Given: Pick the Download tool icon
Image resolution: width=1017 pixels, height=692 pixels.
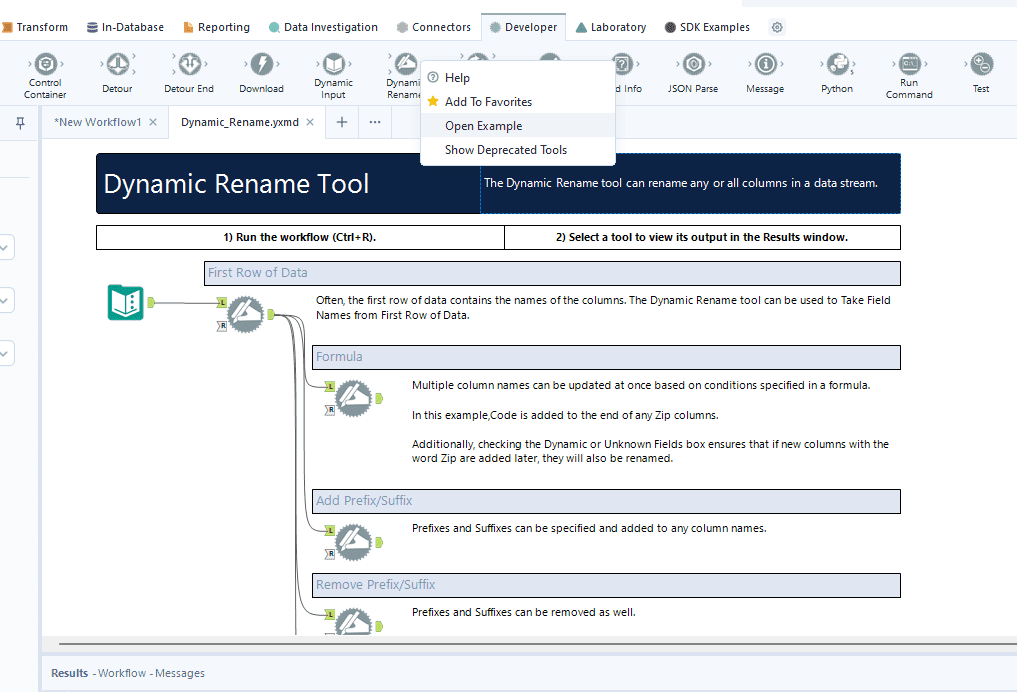Looking at the screenshot, I should [x=261, y=66].
